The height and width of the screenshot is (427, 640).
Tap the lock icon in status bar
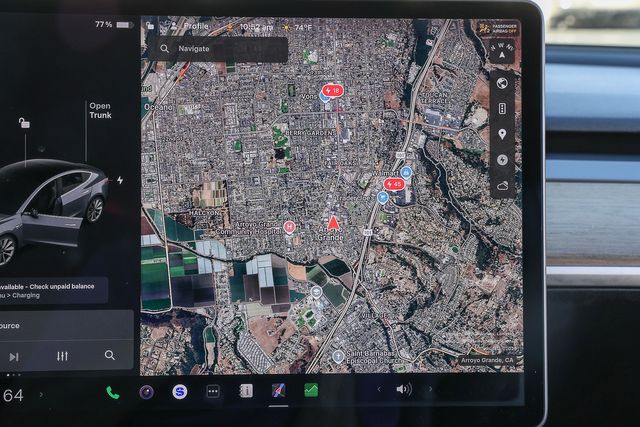tap(150, 26)
